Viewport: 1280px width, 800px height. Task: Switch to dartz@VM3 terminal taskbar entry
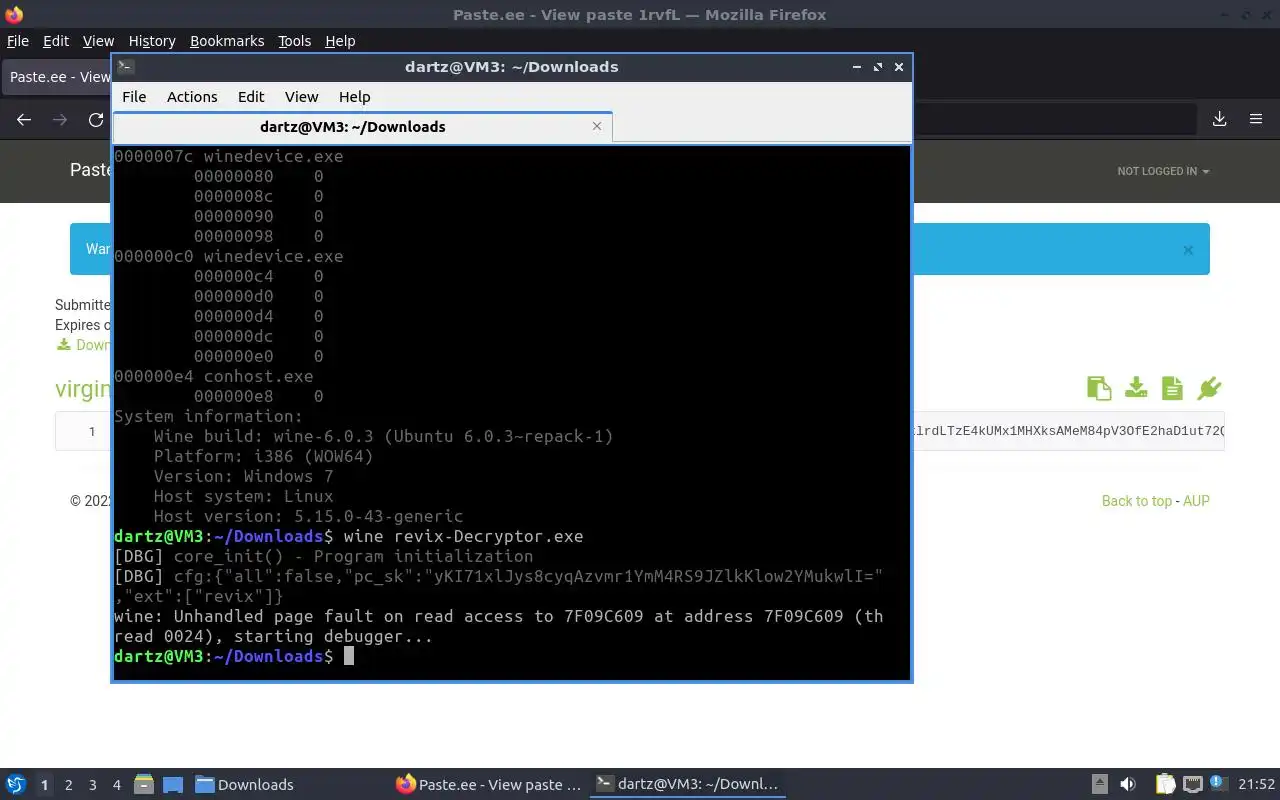tap(687, 784)
